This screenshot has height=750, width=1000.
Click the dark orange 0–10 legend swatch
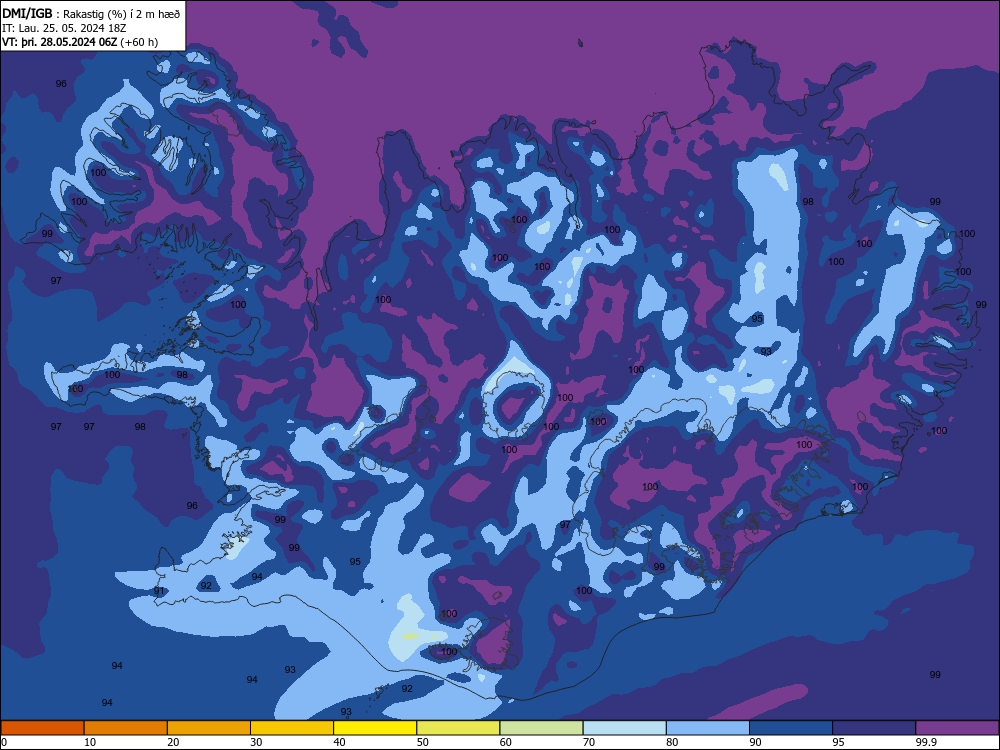(x=42, y=728)
